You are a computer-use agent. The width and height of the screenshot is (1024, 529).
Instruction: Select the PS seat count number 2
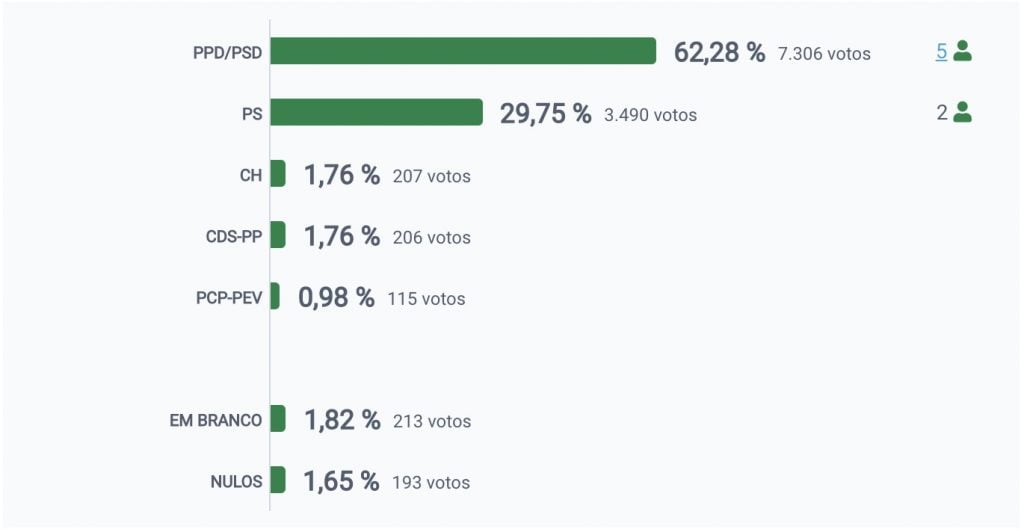coord(941,113)
